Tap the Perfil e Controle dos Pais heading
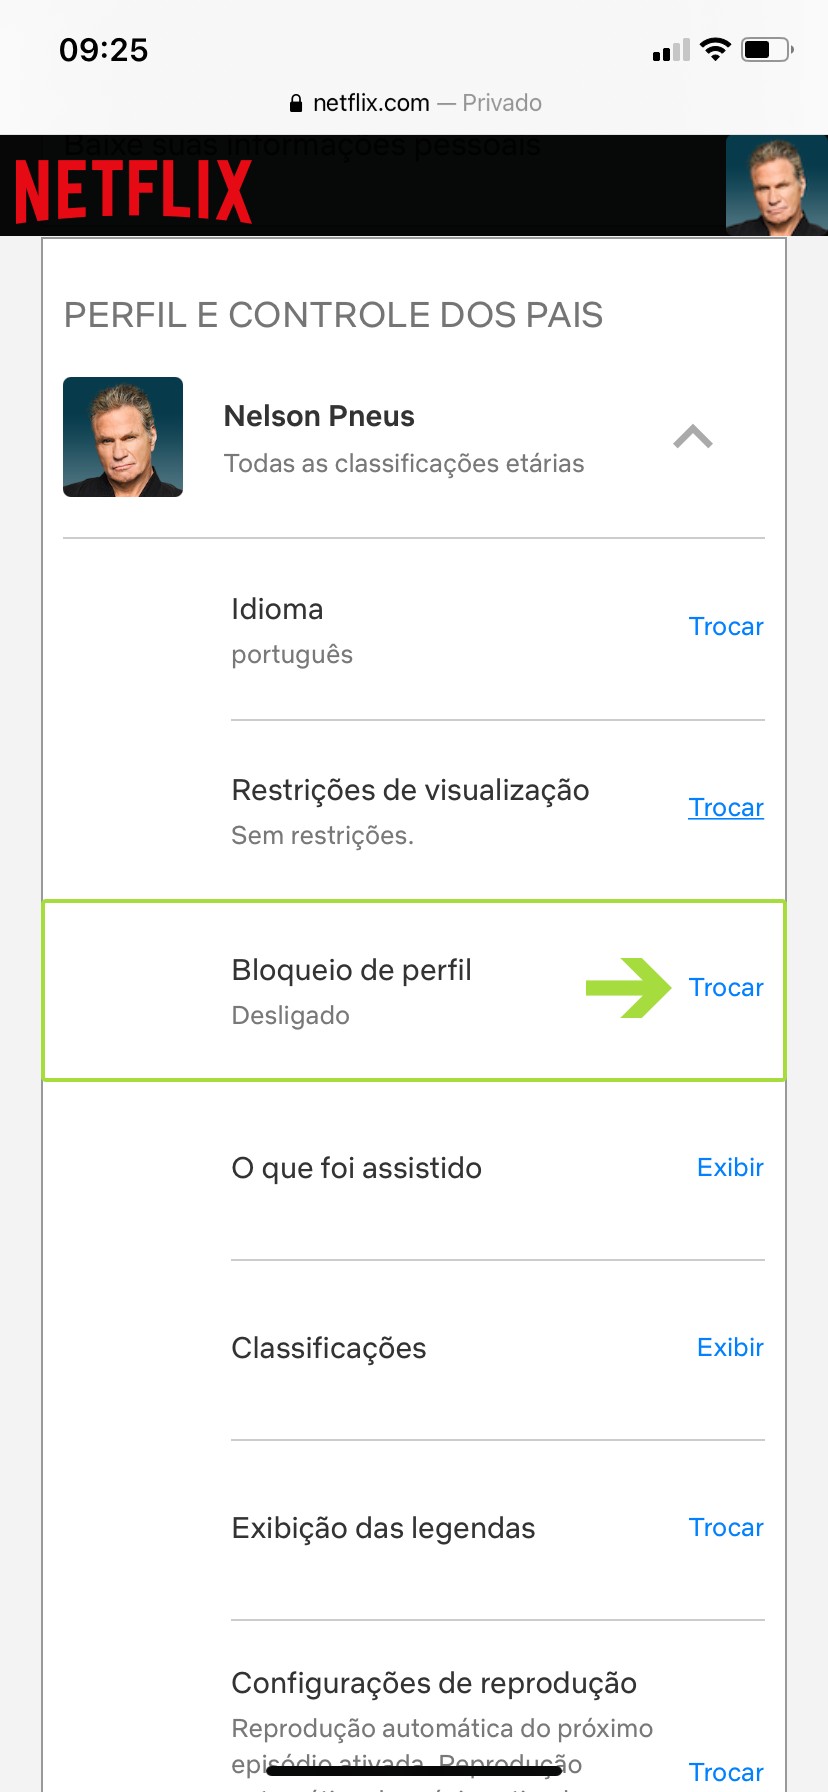This screenshot has height=1792, width=828. click(x=333, y=315)
